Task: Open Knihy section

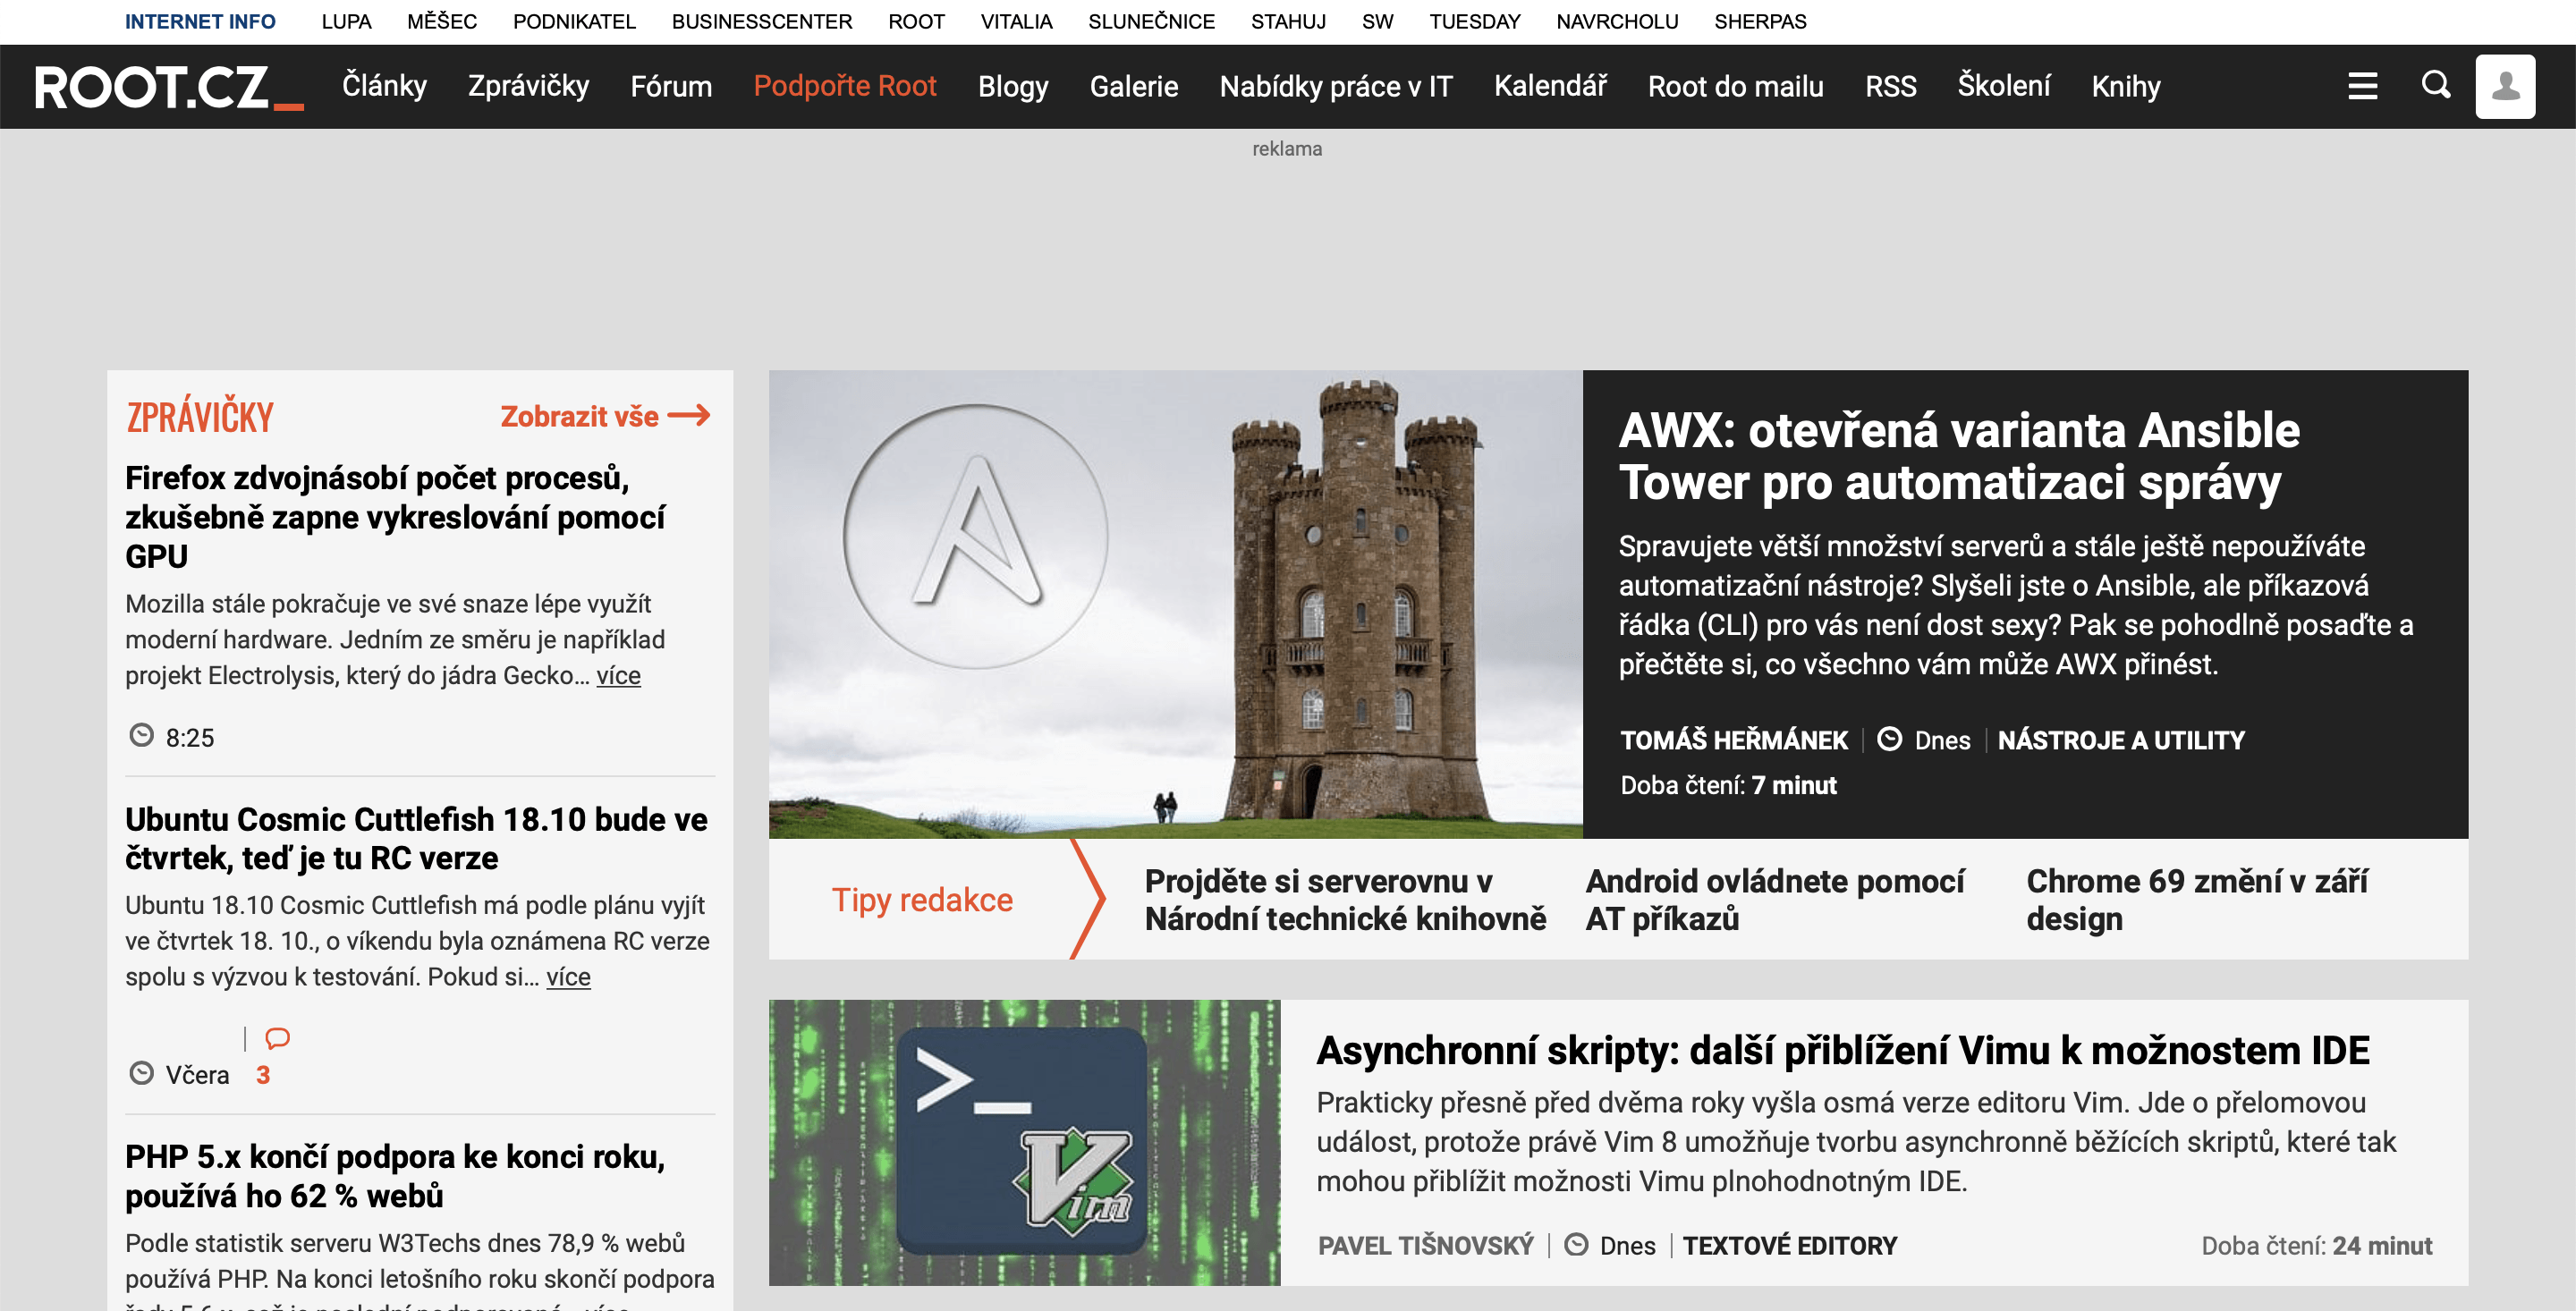Action: click(2125, 86)
